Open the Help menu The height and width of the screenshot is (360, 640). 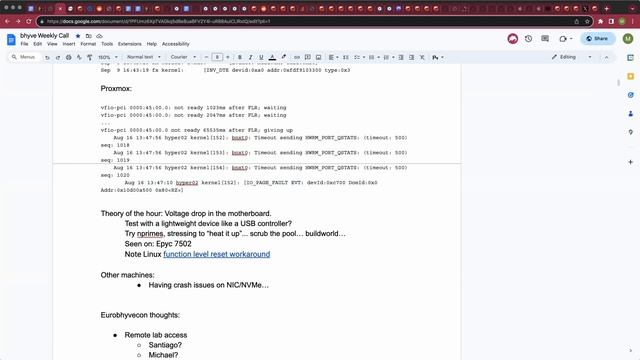tap(151, 44)
